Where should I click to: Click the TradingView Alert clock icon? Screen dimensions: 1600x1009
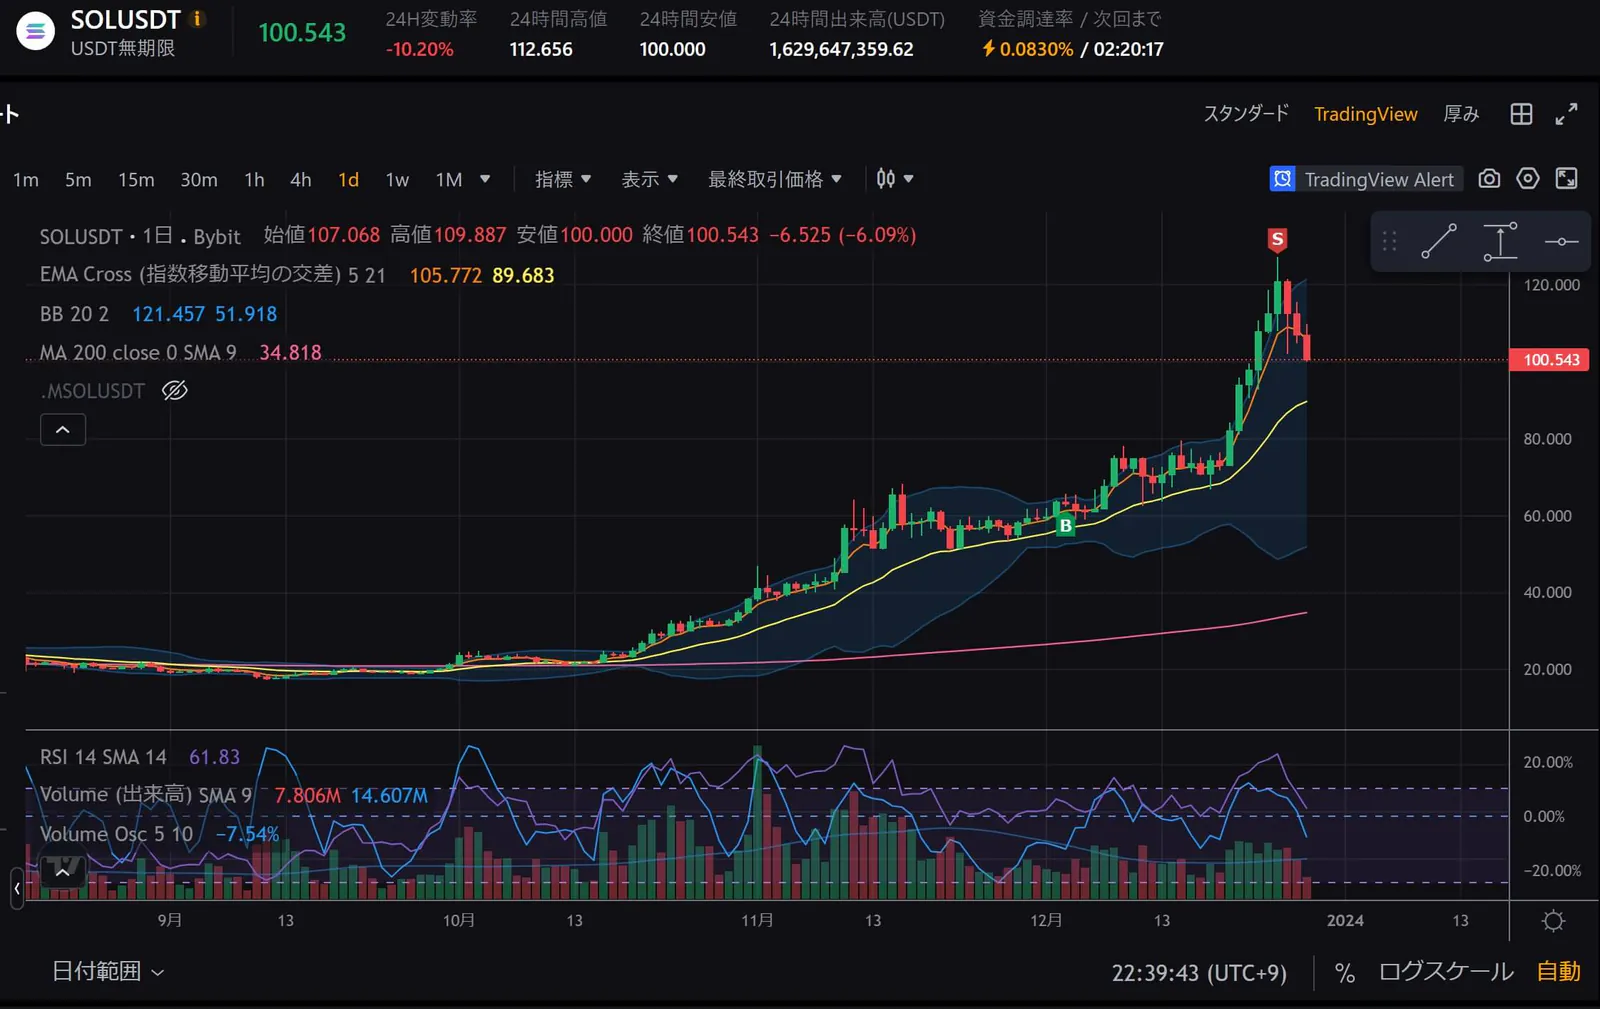pyautogui.click(x=1282, y=179)
